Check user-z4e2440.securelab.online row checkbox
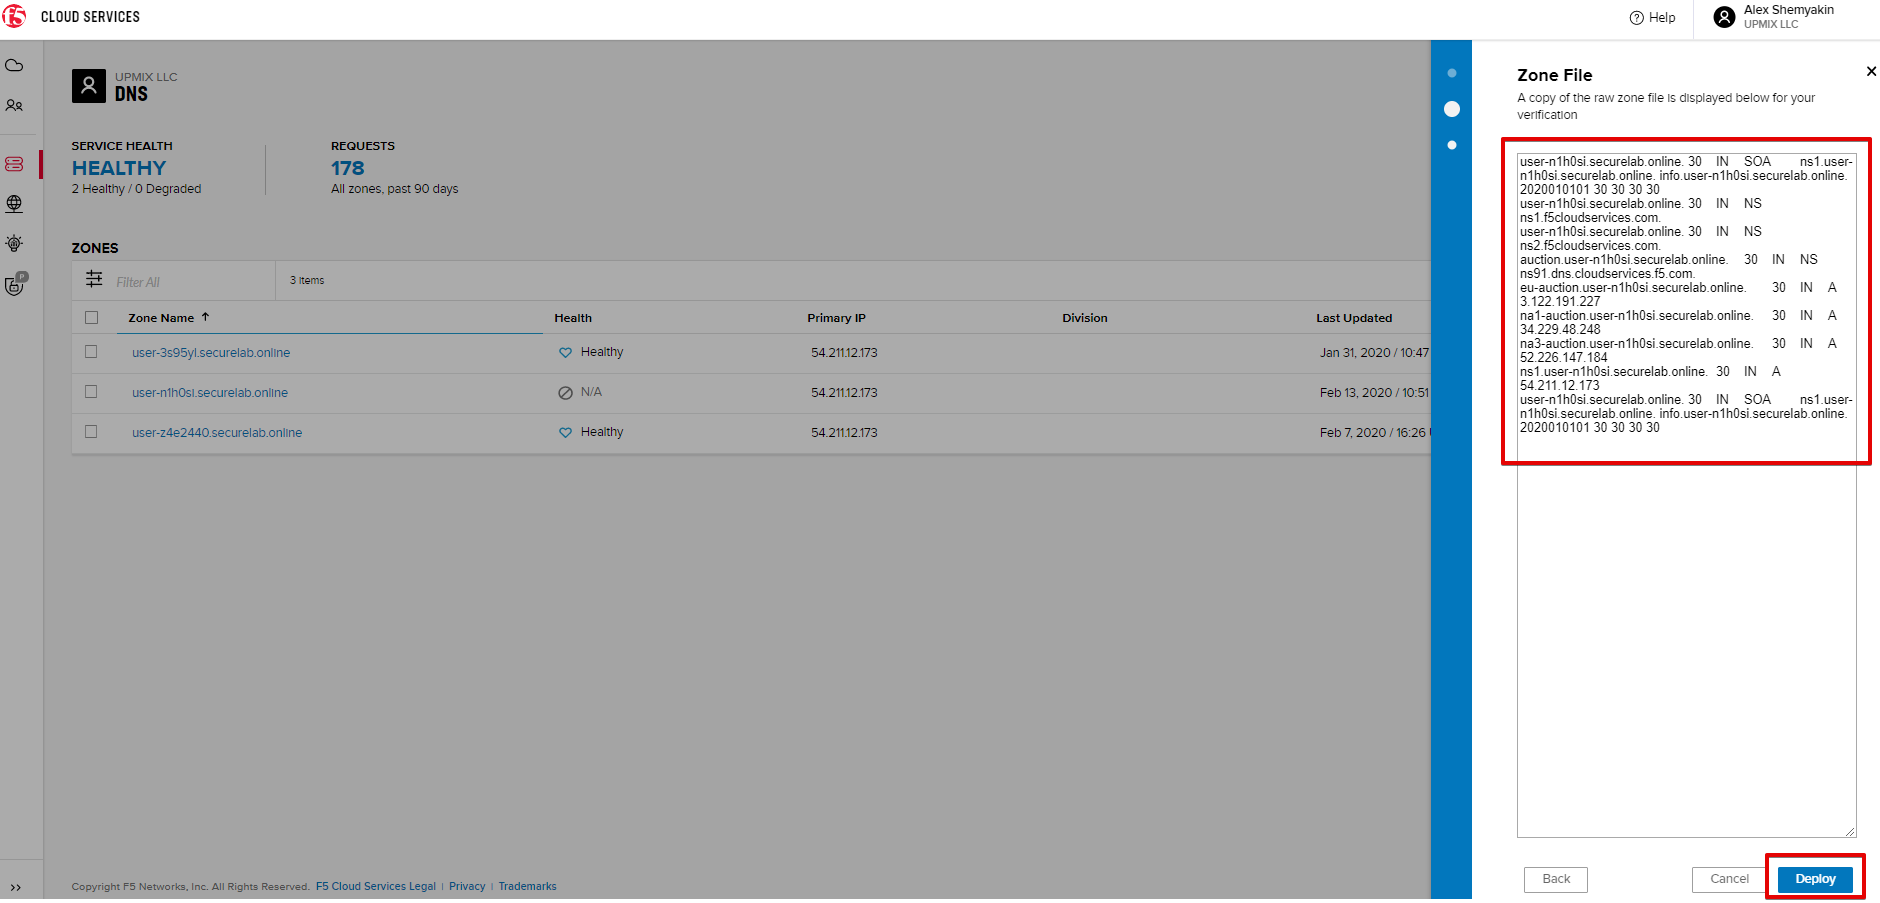1880x903 pixels. coord(91,432)
